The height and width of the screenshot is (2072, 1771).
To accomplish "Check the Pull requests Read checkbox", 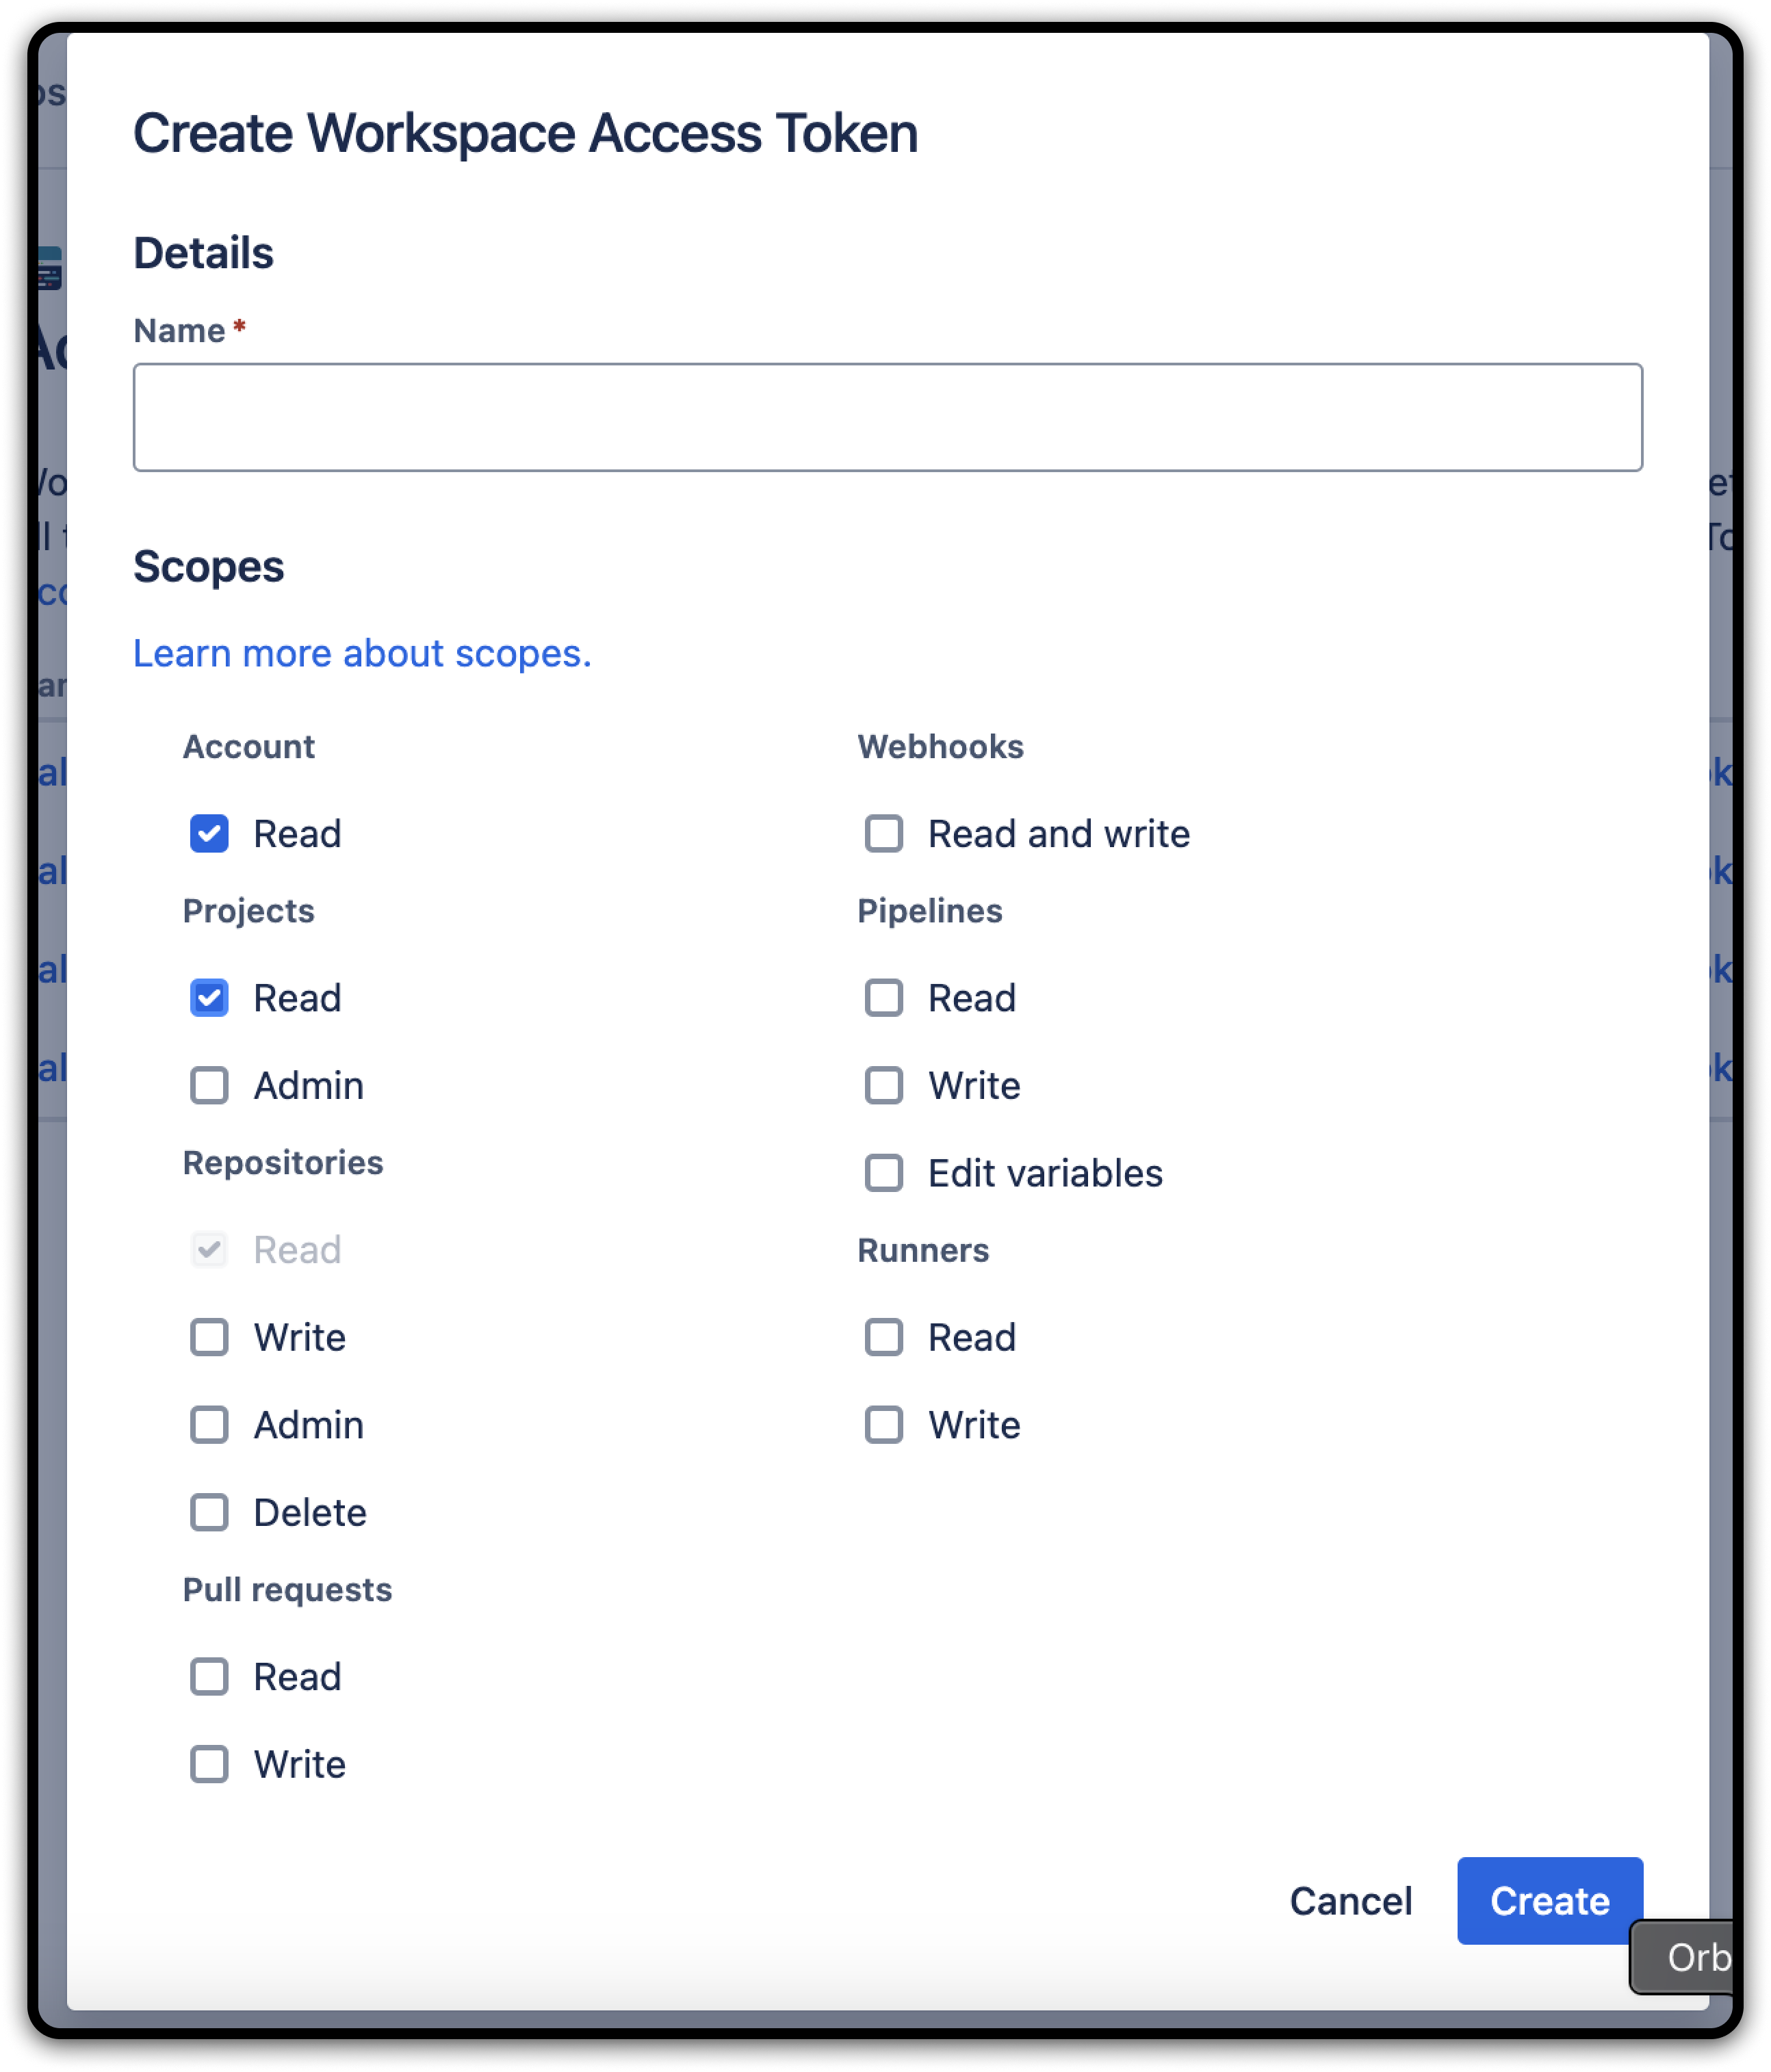I will click(209, 1677).
